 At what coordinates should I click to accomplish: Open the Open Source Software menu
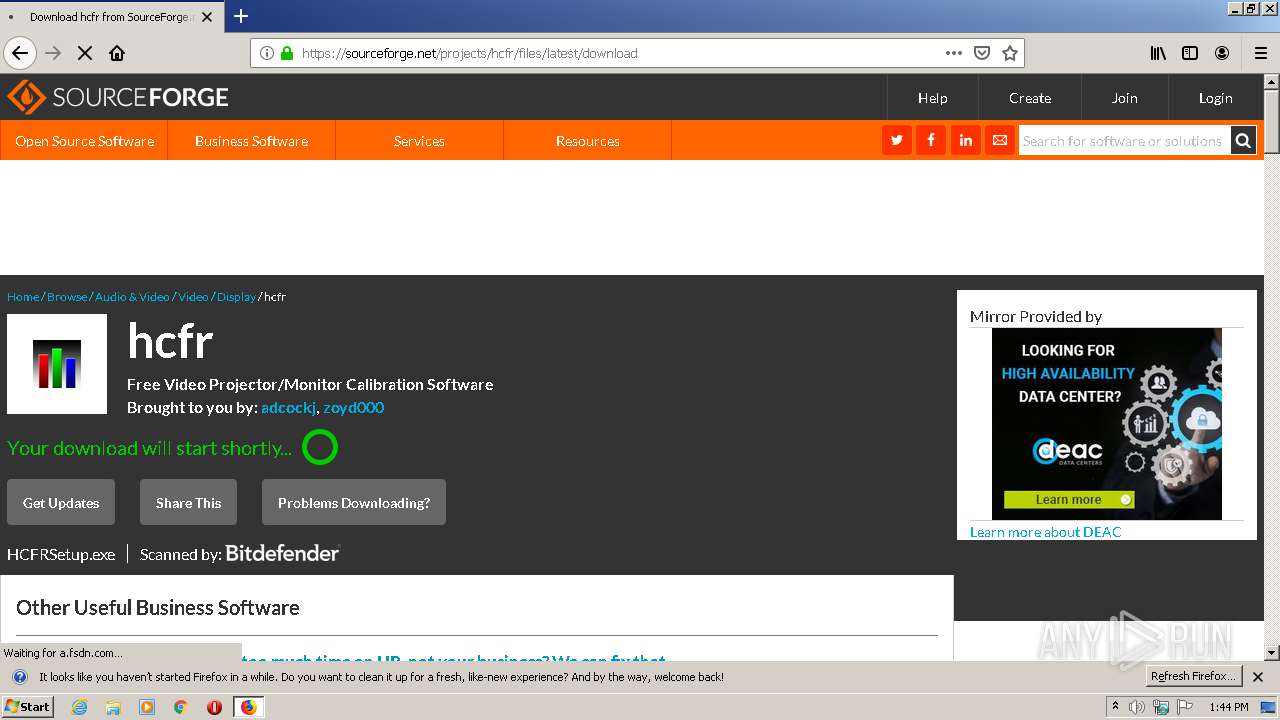point(84,141)
